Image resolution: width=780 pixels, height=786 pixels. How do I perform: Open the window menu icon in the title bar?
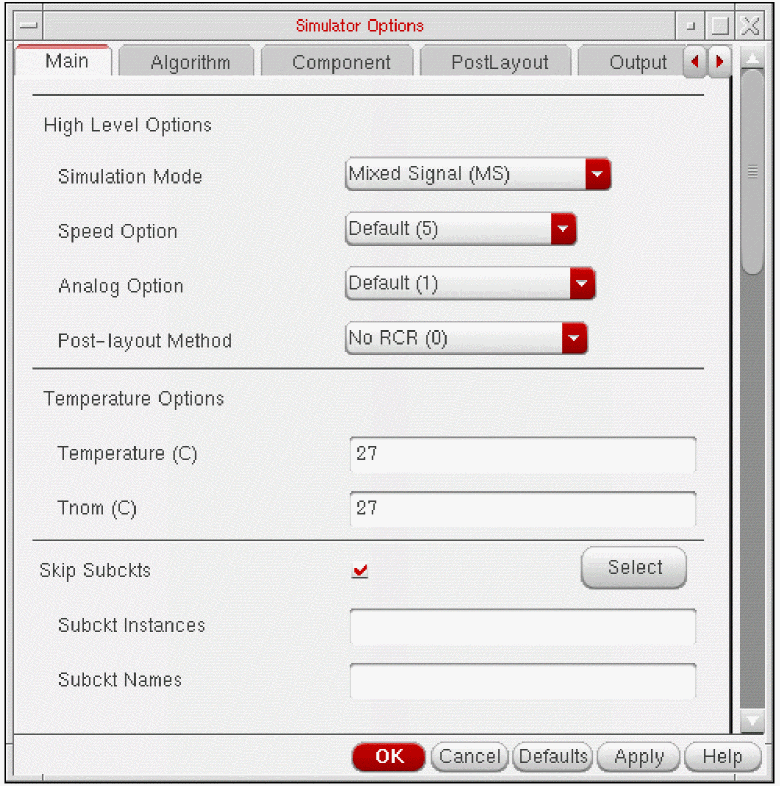pos(28,25)
